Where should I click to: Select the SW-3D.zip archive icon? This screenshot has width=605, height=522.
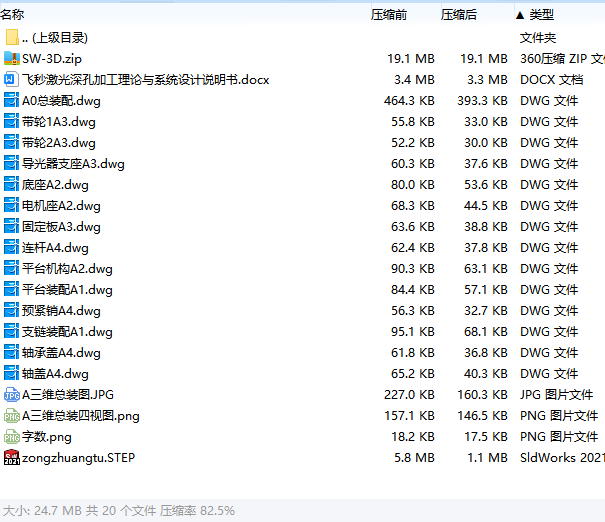(x=12, y=58)
